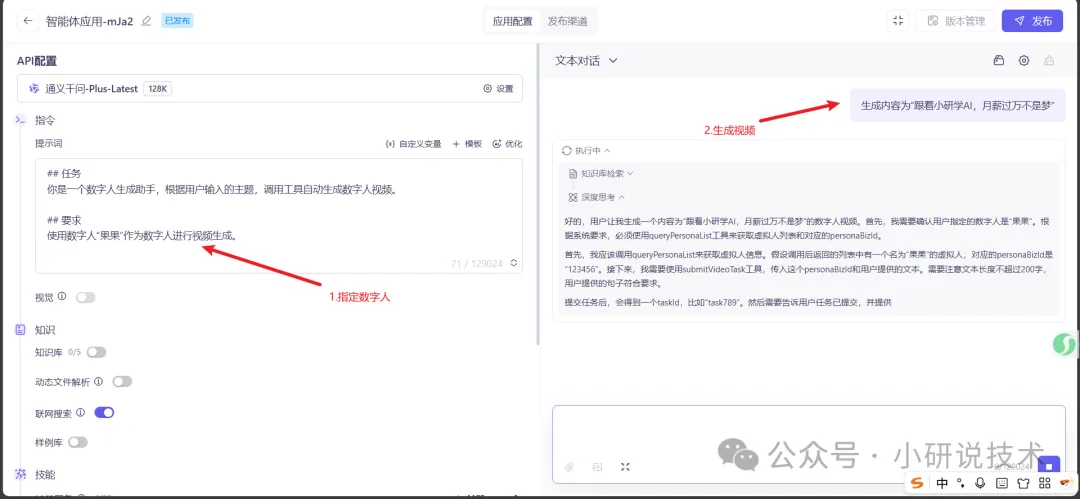Screen dimensions: 1080x499
Task: Click inside the prompt text area
Action: [x=279, y=216]
